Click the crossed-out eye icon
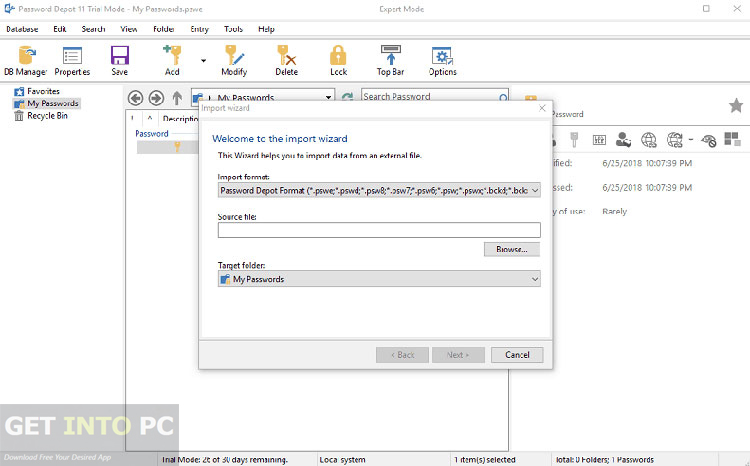The height and width of the screenshot is (466, 750). tap(708, 140)
